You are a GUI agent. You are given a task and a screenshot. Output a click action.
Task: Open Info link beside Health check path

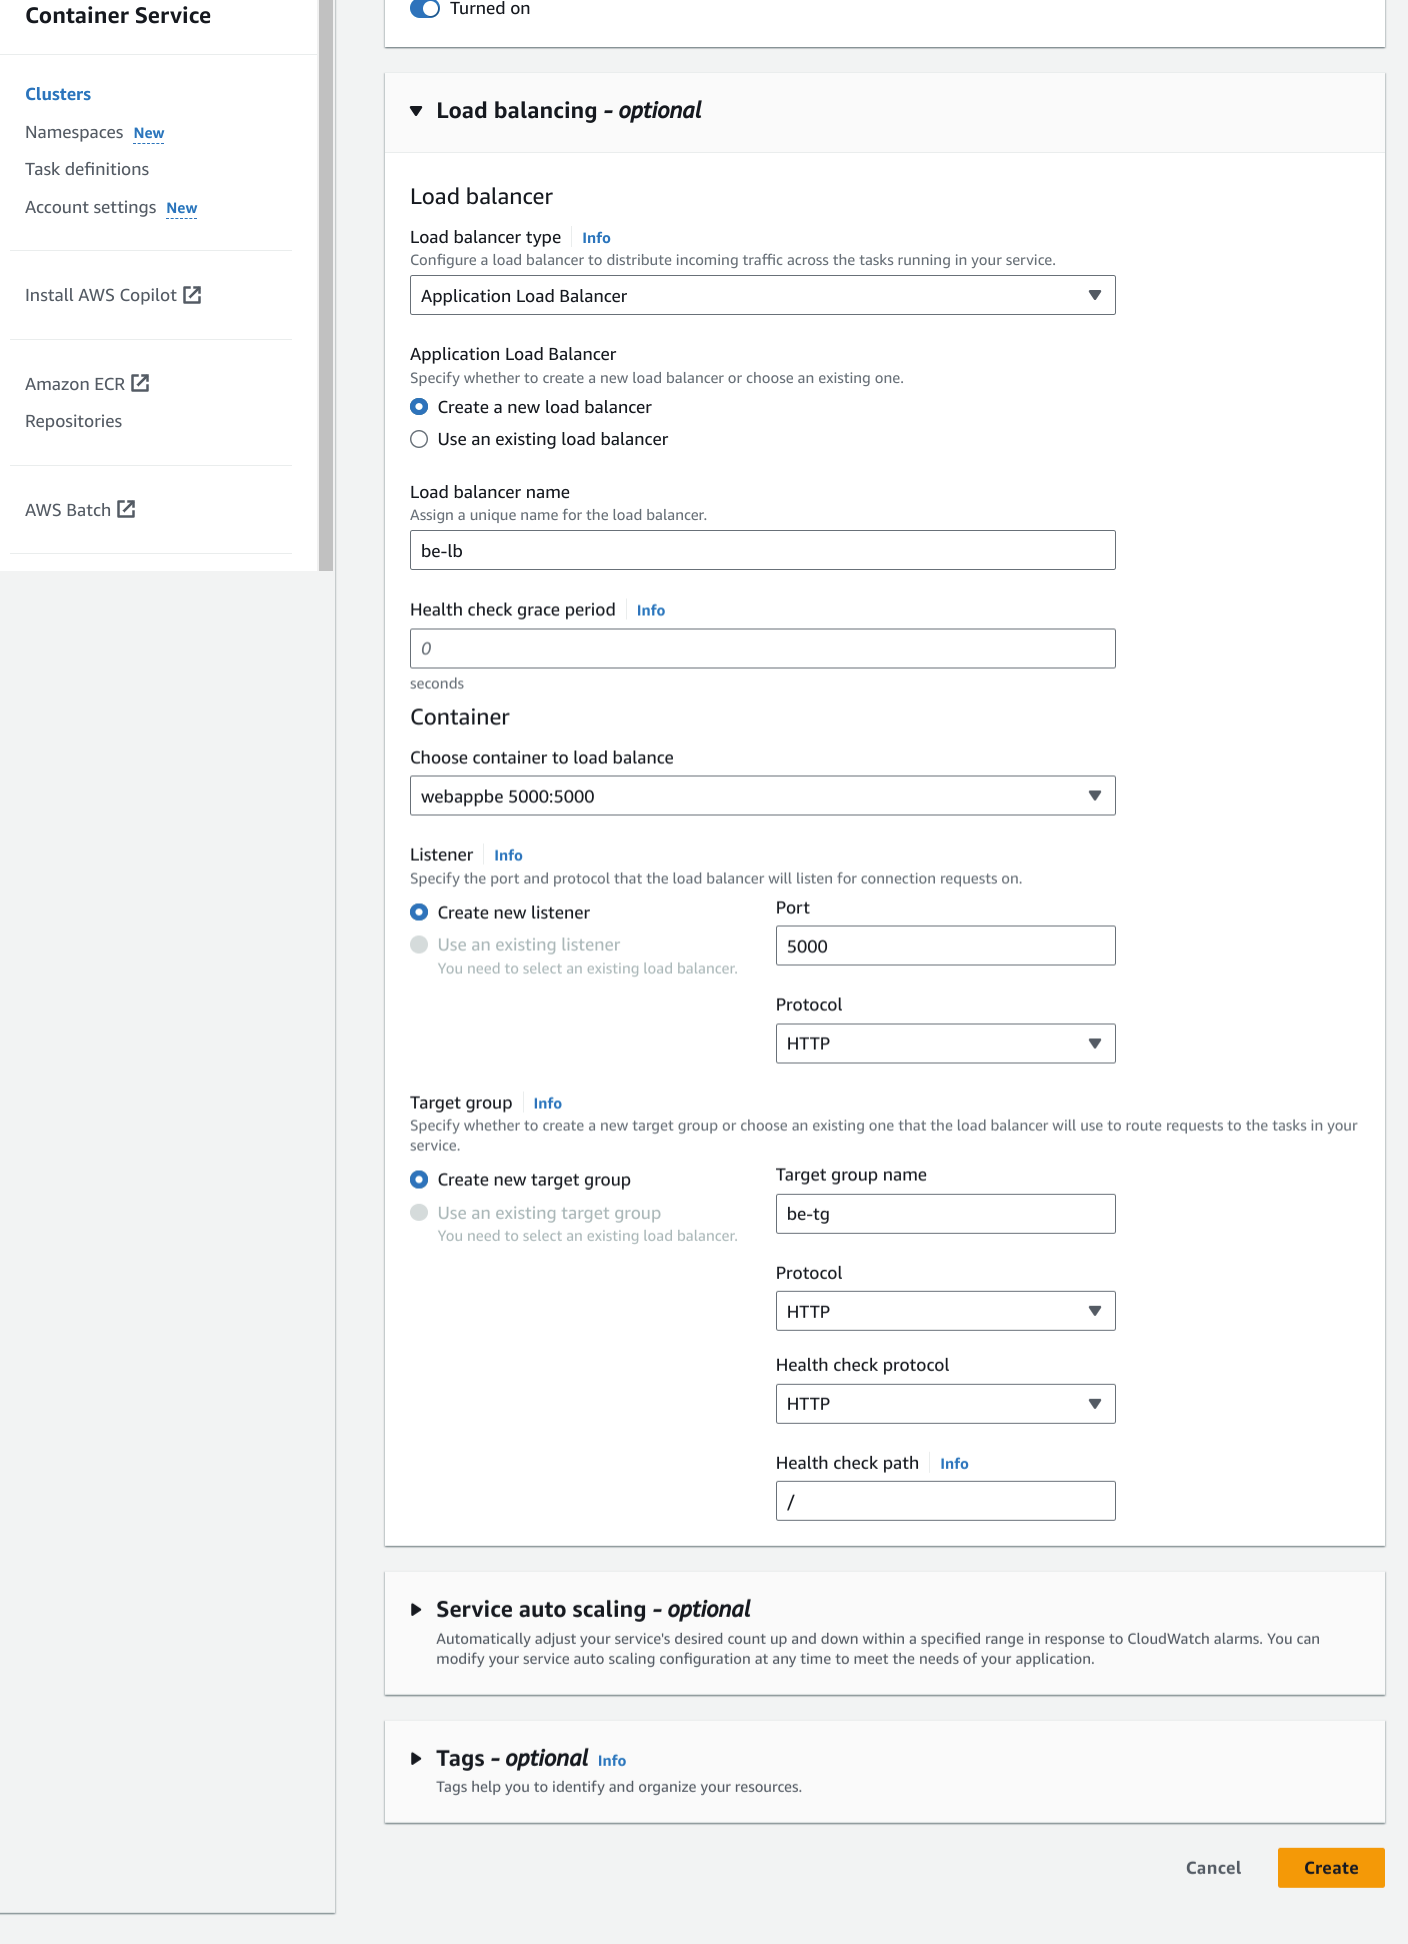point(954,1463)
